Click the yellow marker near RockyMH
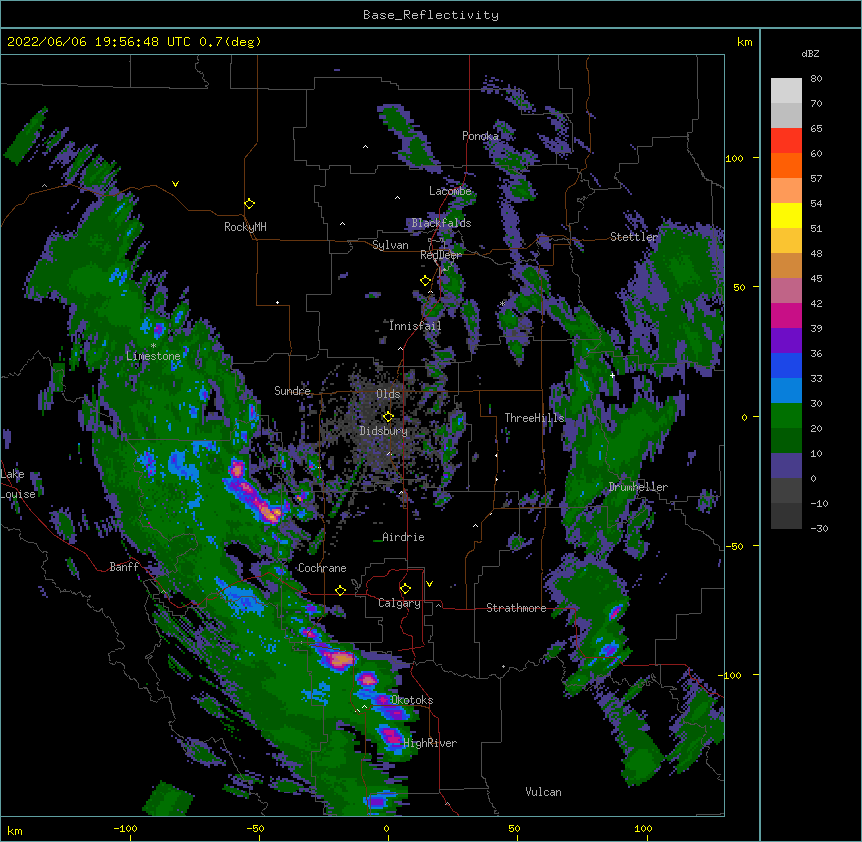The height and width of the screenshot is (842, 862). [x=250, y=204]
